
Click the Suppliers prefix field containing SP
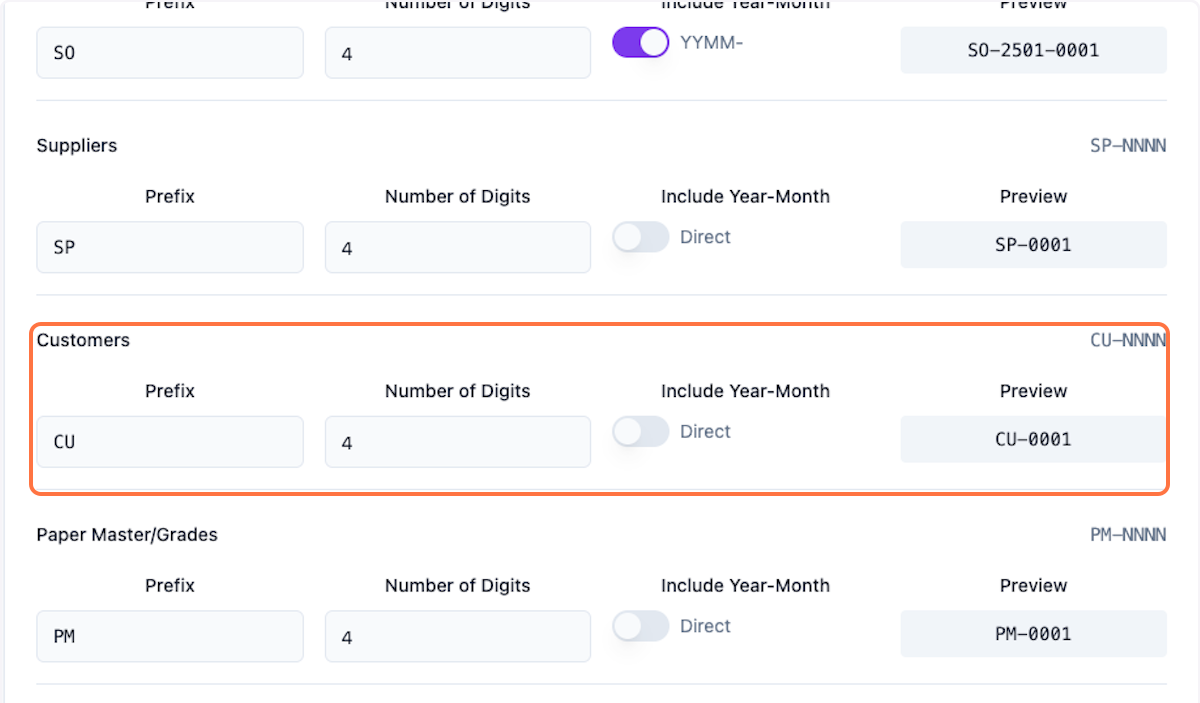[170, 247]
